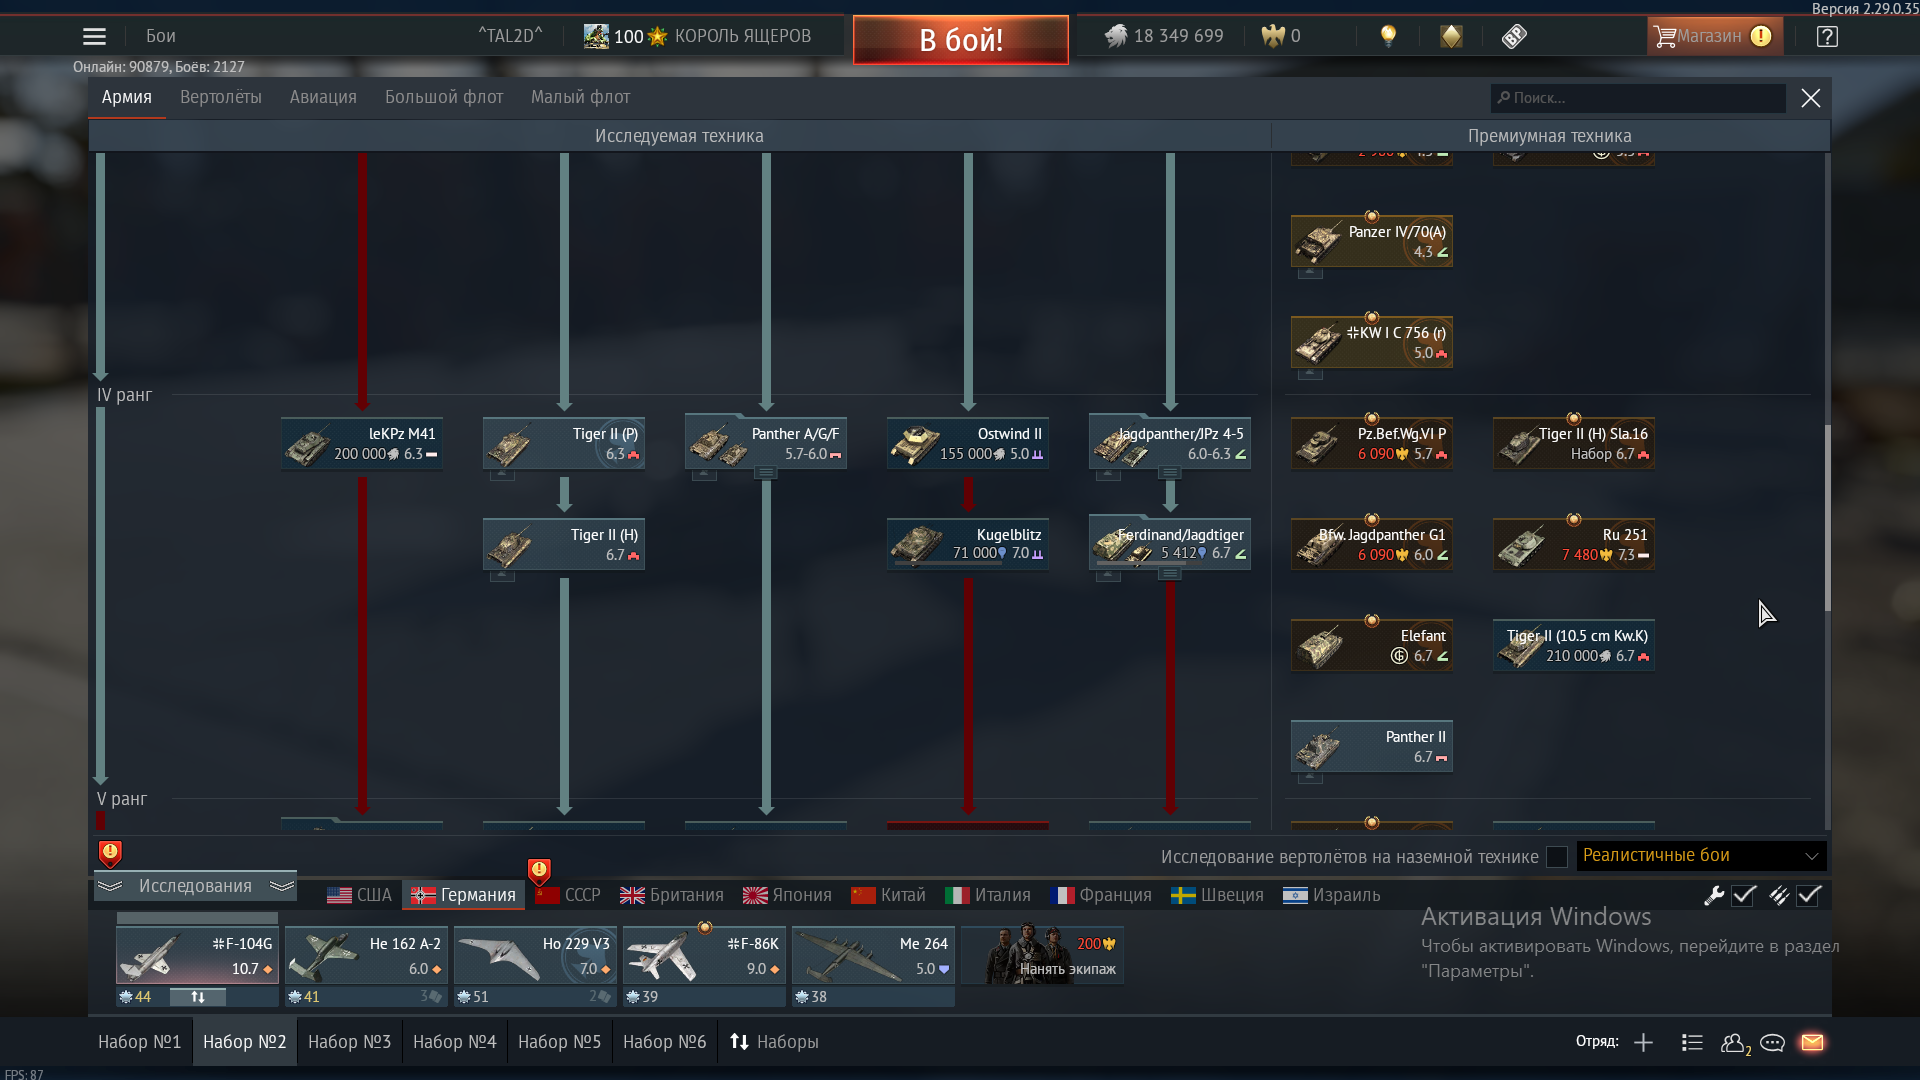Select premium KW I C 756 (r)

[x=1372, y=343]
